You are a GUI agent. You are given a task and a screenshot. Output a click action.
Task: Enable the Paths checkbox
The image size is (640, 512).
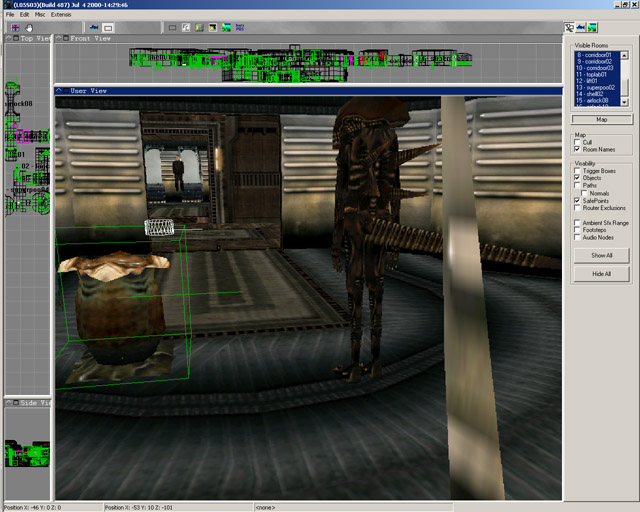577,185
